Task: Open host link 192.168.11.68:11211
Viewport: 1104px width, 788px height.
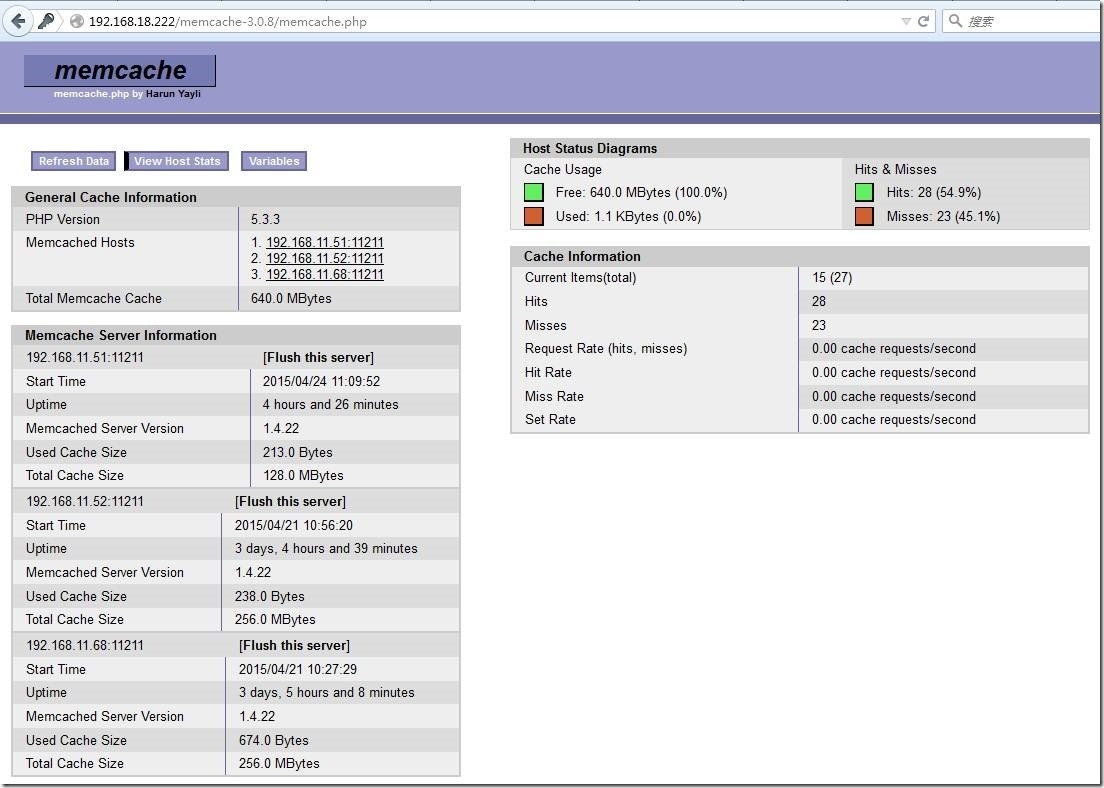Action: click(x=325, y=275)
